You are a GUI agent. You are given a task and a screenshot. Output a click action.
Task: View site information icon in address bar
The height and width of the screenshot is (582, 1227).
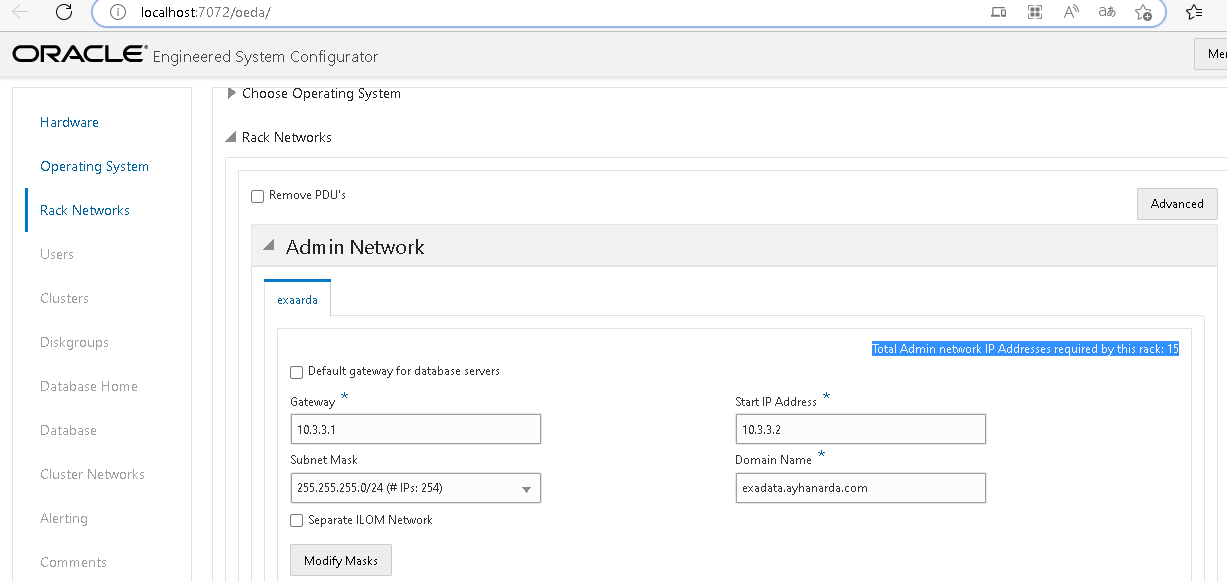point(118,12)
